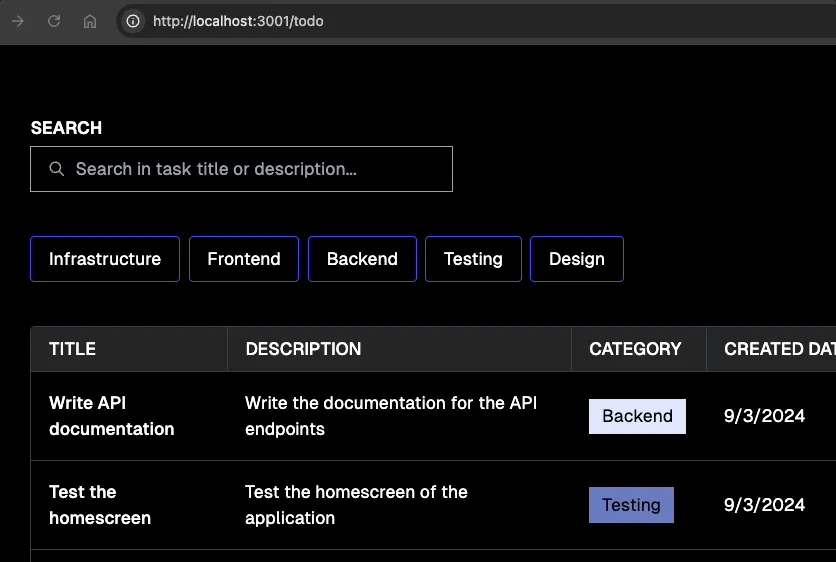
Task: Click the SEARCH heading label
Action: pyautogui.click(x=66, y=128)
